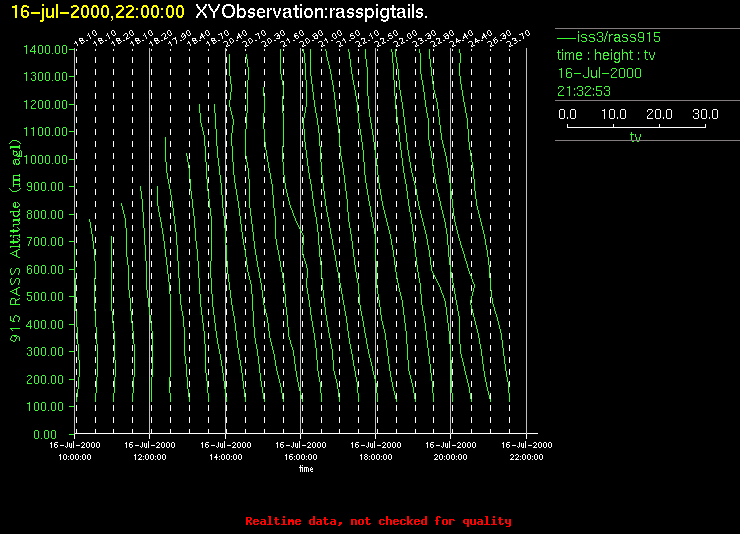The width and height of the screenshot is (740, 534).
Task: Click the 12:00:00 time axis label
Action: pyautogui.click(x=150, y=457)
